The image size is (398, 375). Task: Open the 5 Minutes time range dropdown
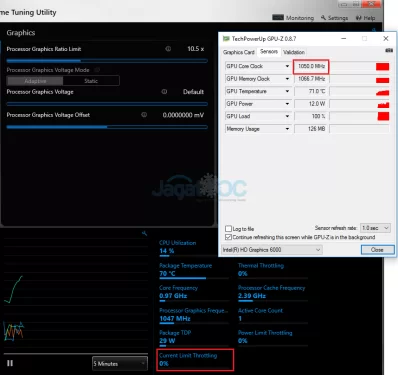tap(120, 363)
